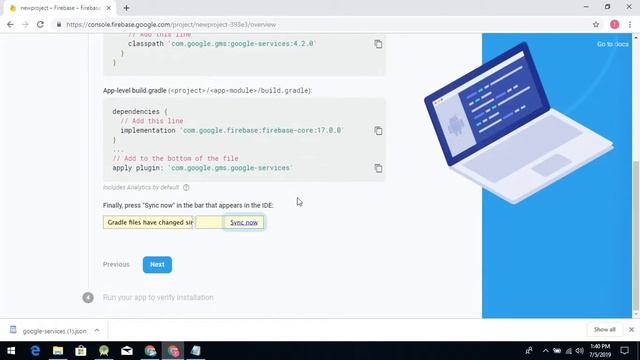Reload the Firebase console page
This screenshot has width=640, height=360.
40,24
